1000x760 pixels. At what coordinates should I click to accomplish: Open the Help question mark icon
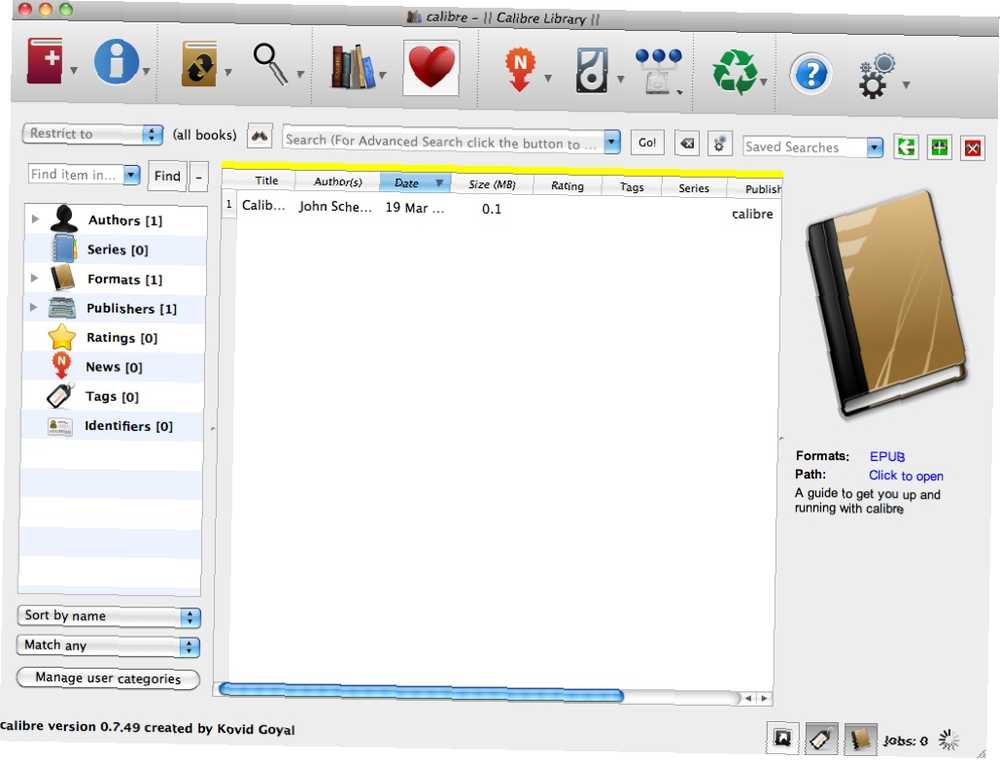click(x=811, y=75)
